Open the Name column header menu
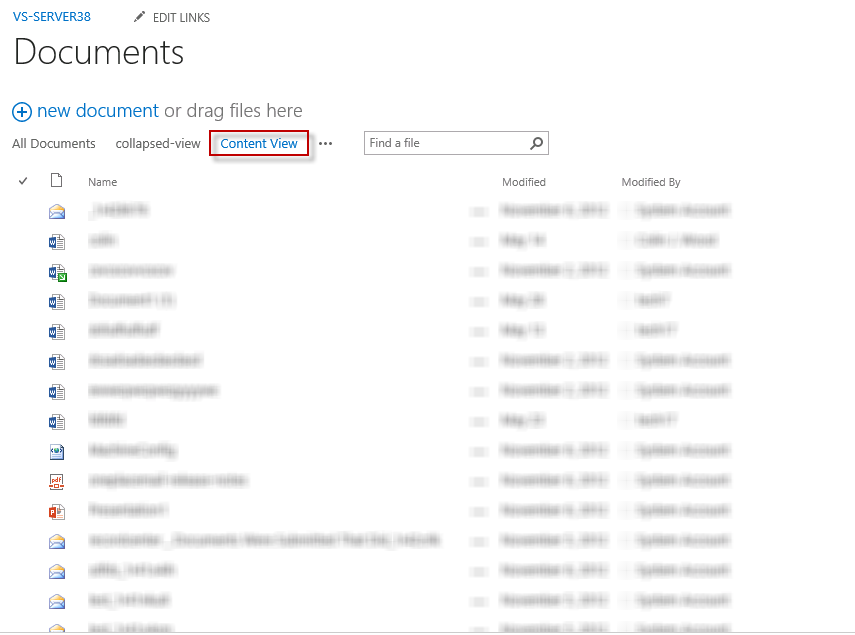 pyautogui.click(x=102, y=182)
